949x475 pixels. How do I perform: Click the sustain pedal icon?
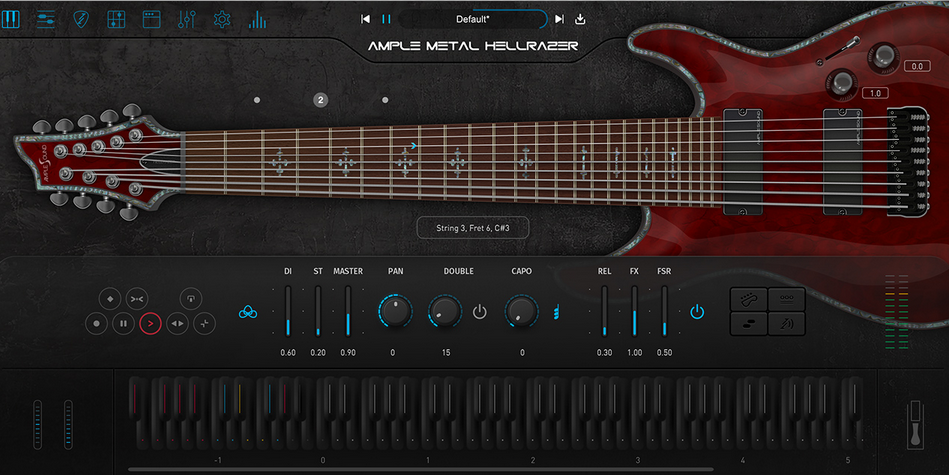point(915,425)
